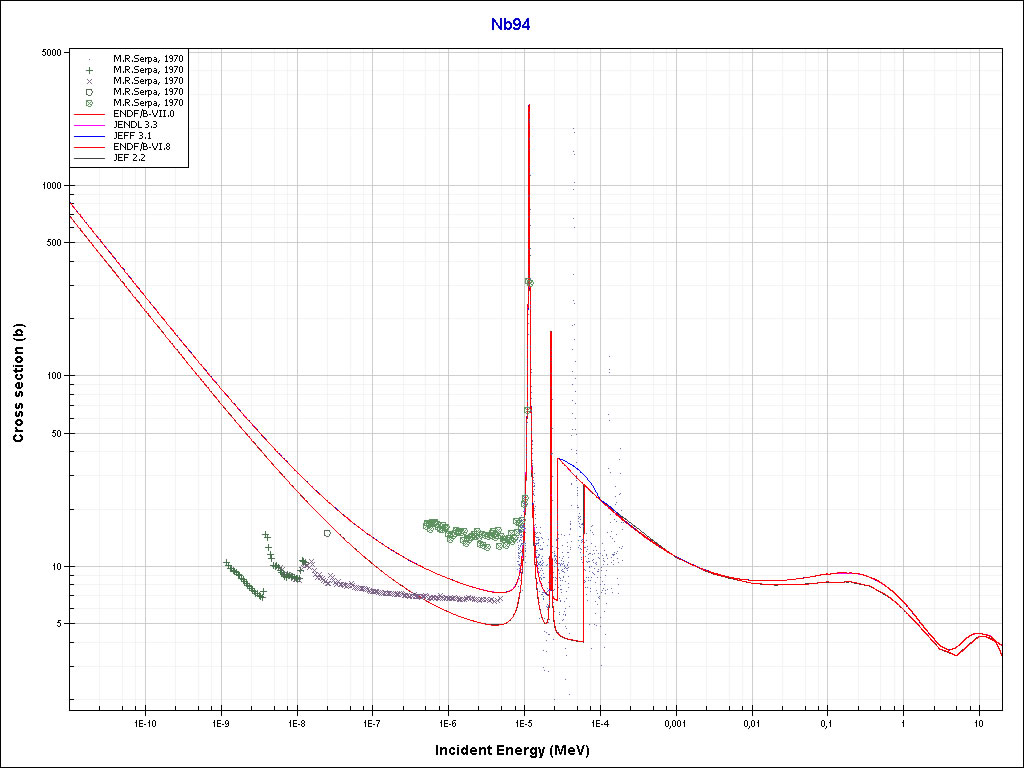Click the blue JEFF 3.1 line swatch

90,136
